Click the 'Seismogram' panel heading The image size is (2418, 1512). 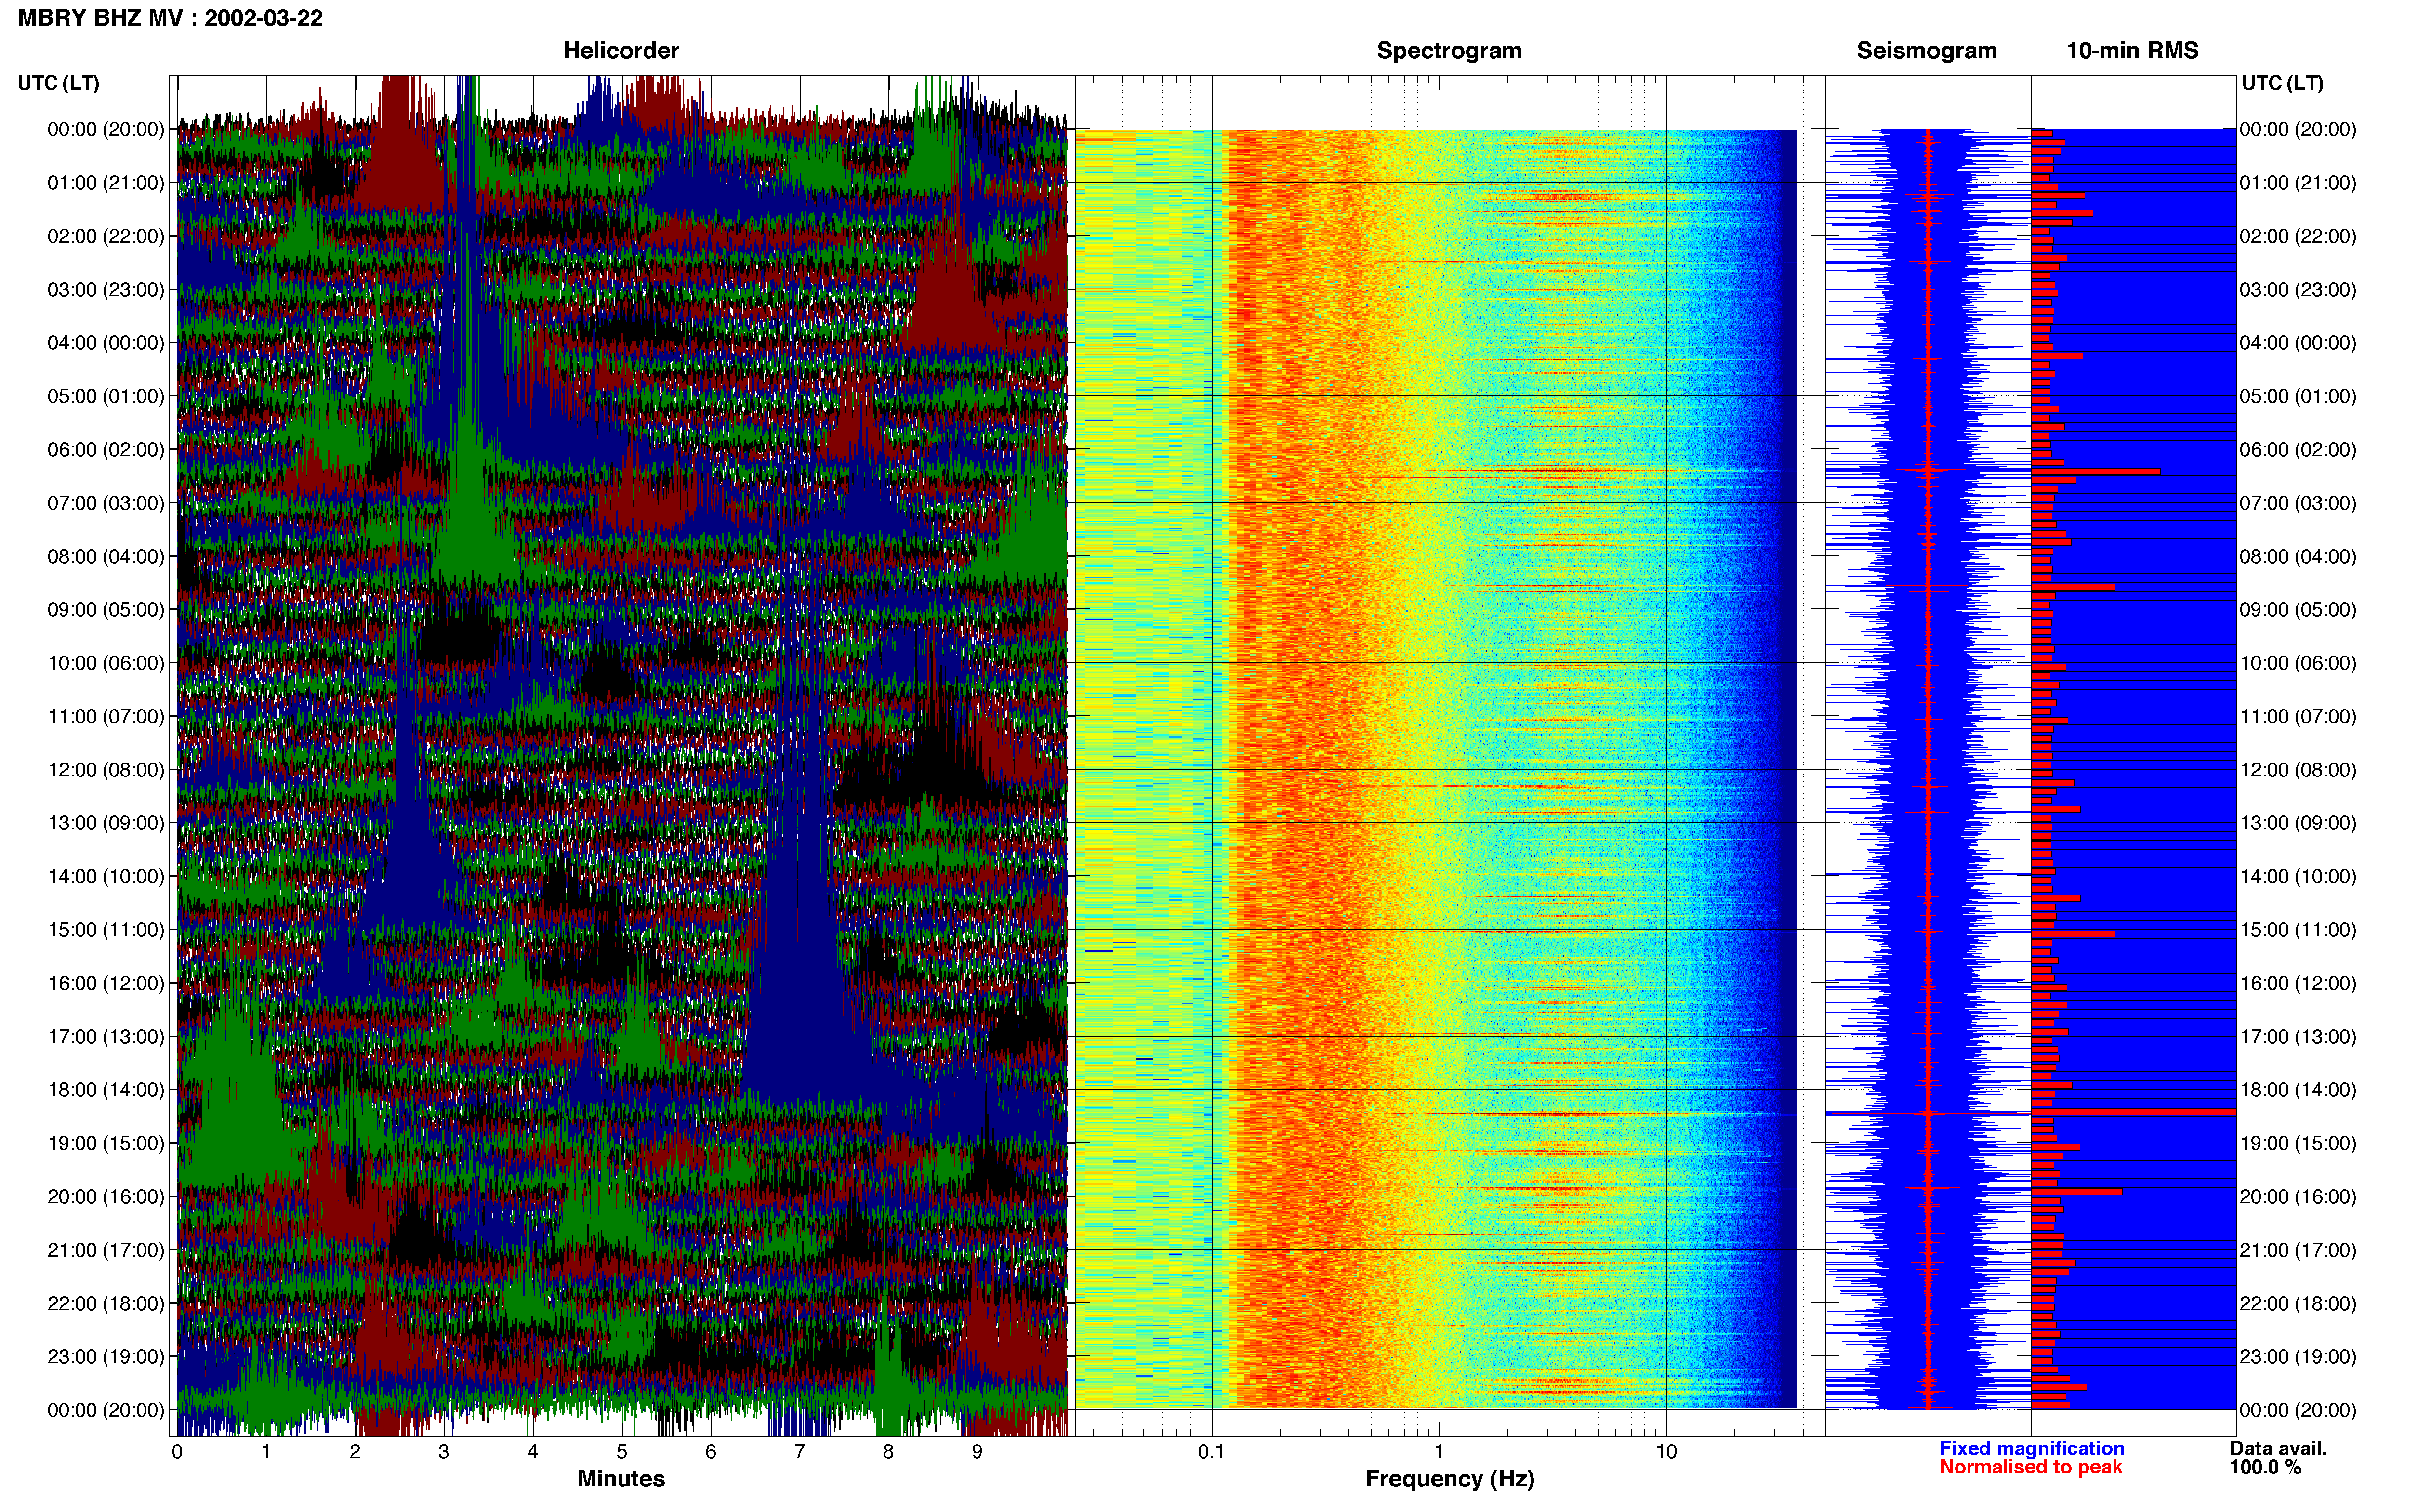(1926, 51)
